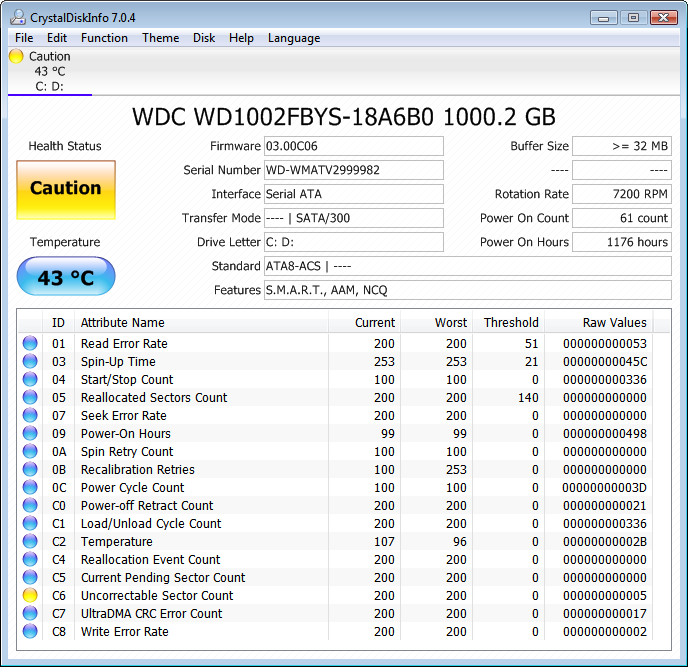Click the Attribute Name column header

[123, 323]
